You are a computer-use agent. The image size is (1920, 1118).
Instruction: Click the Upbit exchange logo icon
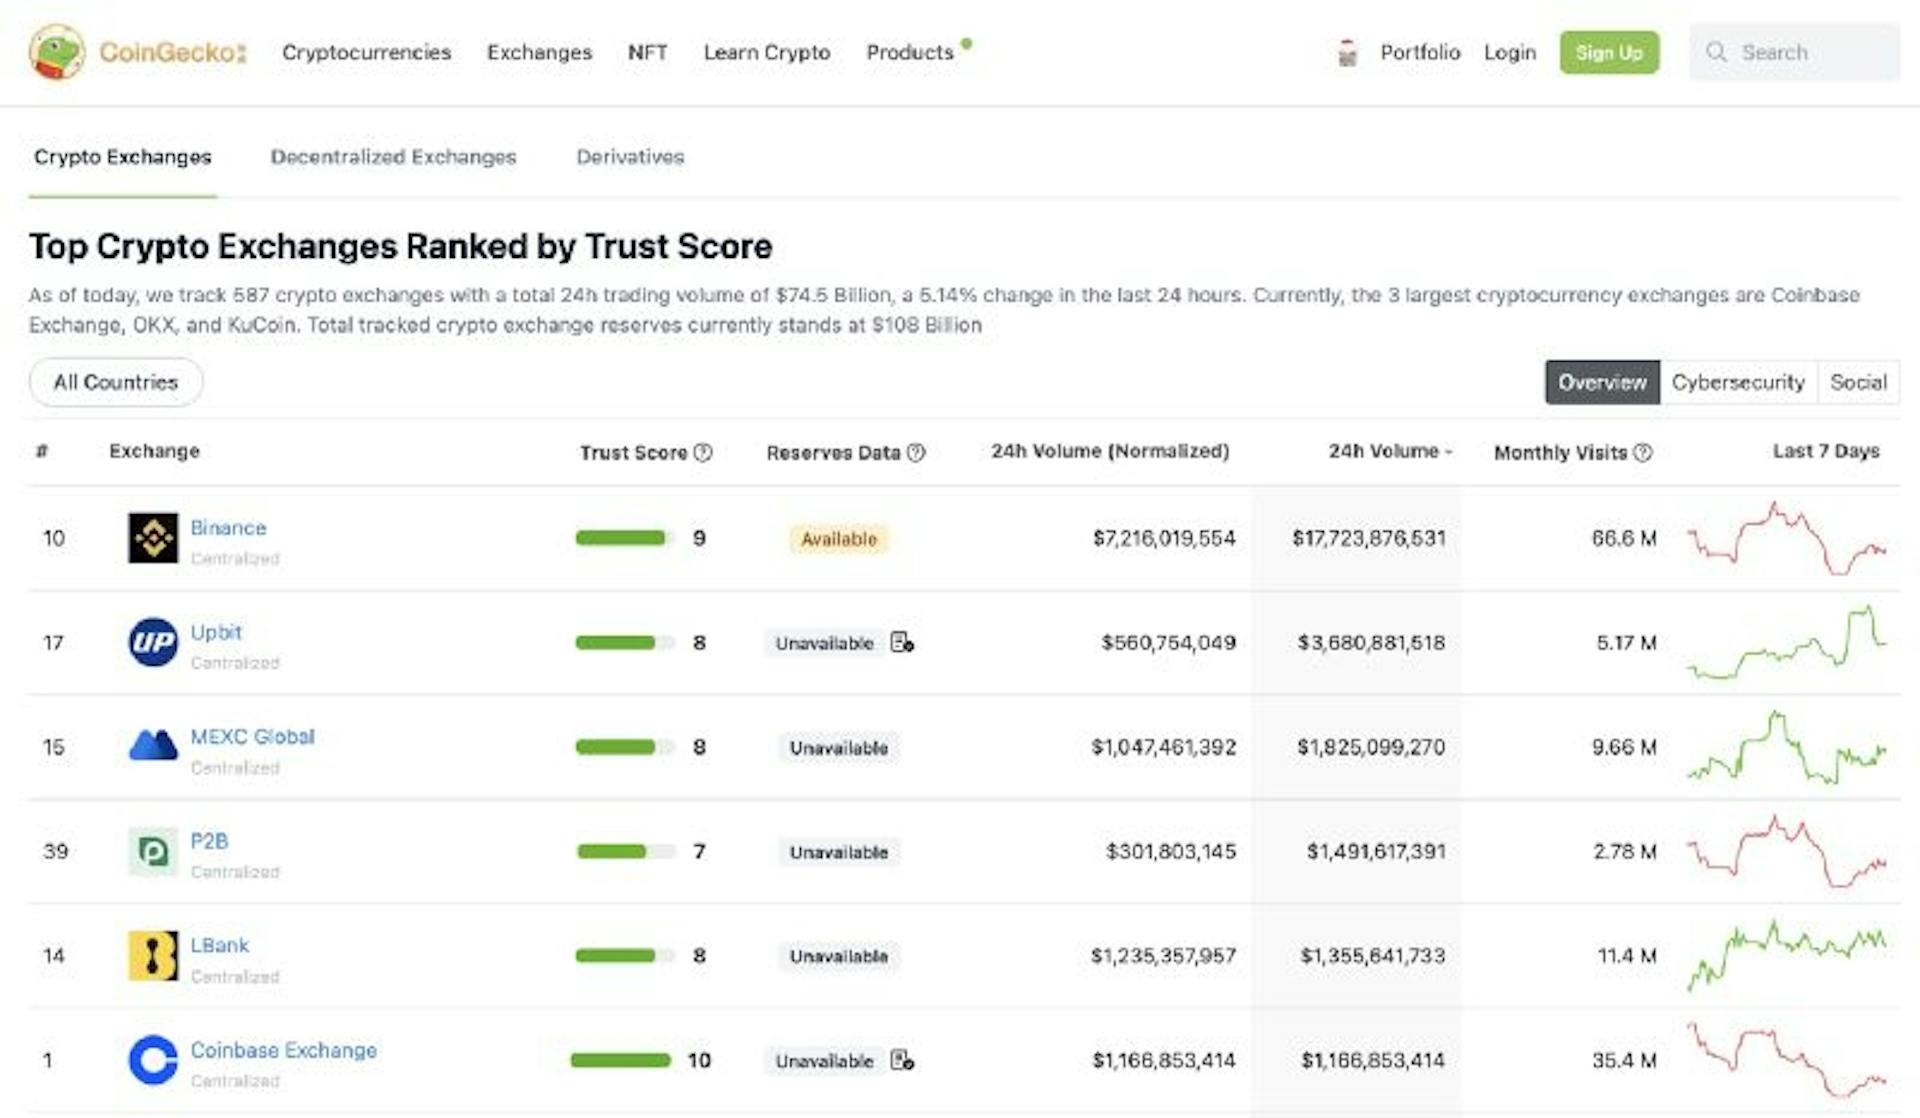(x=153, y=642)
